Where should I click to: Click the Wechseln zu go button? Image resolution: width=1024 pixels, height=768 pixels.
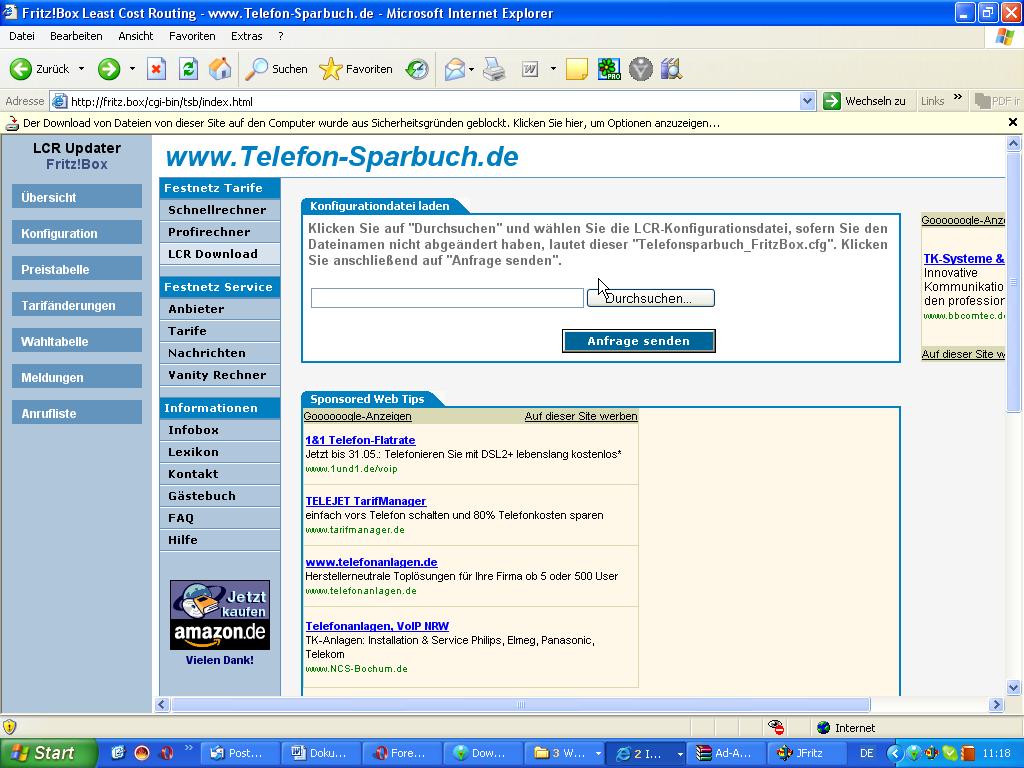click(865, 101)
